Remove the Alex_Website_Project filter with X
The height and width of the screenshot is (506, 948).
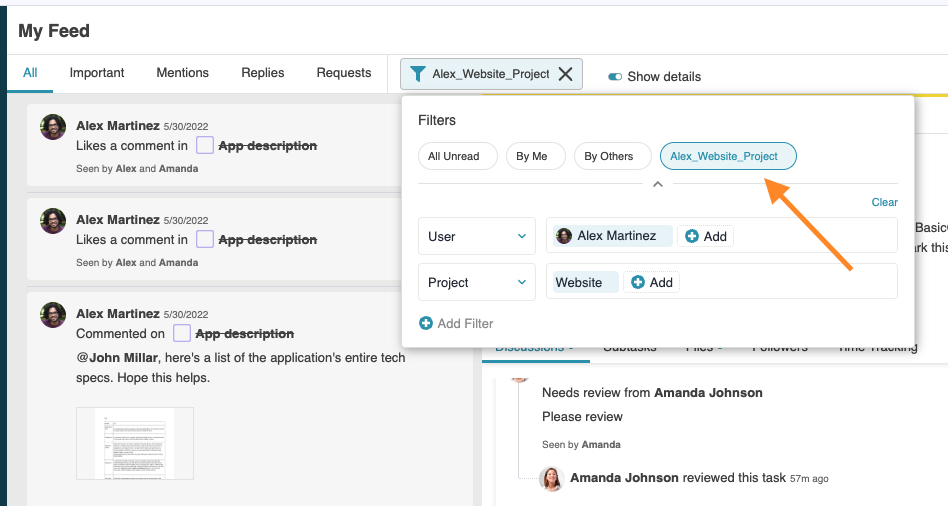tap(565, 74)
